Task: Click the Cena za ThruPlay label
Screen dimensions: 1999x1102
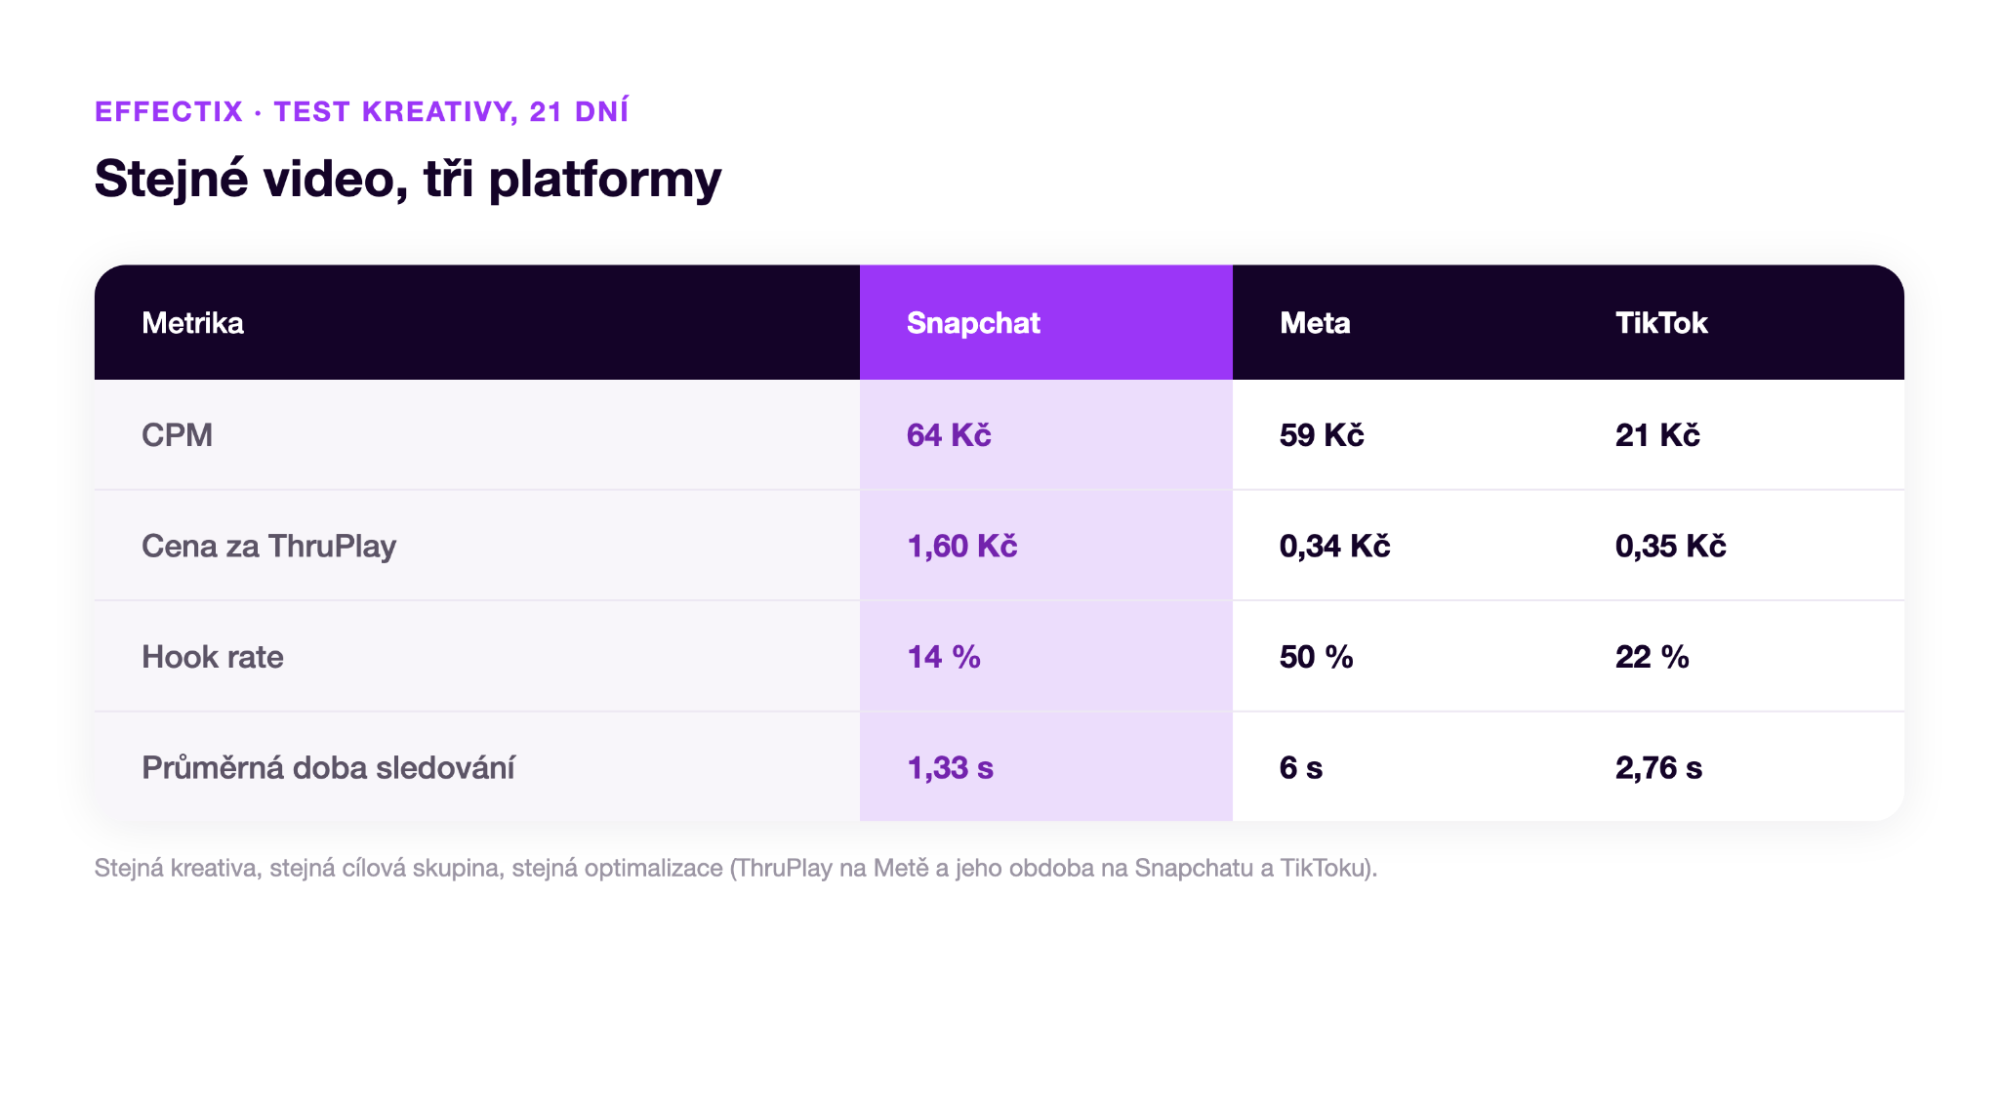Action: tap(268, 546)
